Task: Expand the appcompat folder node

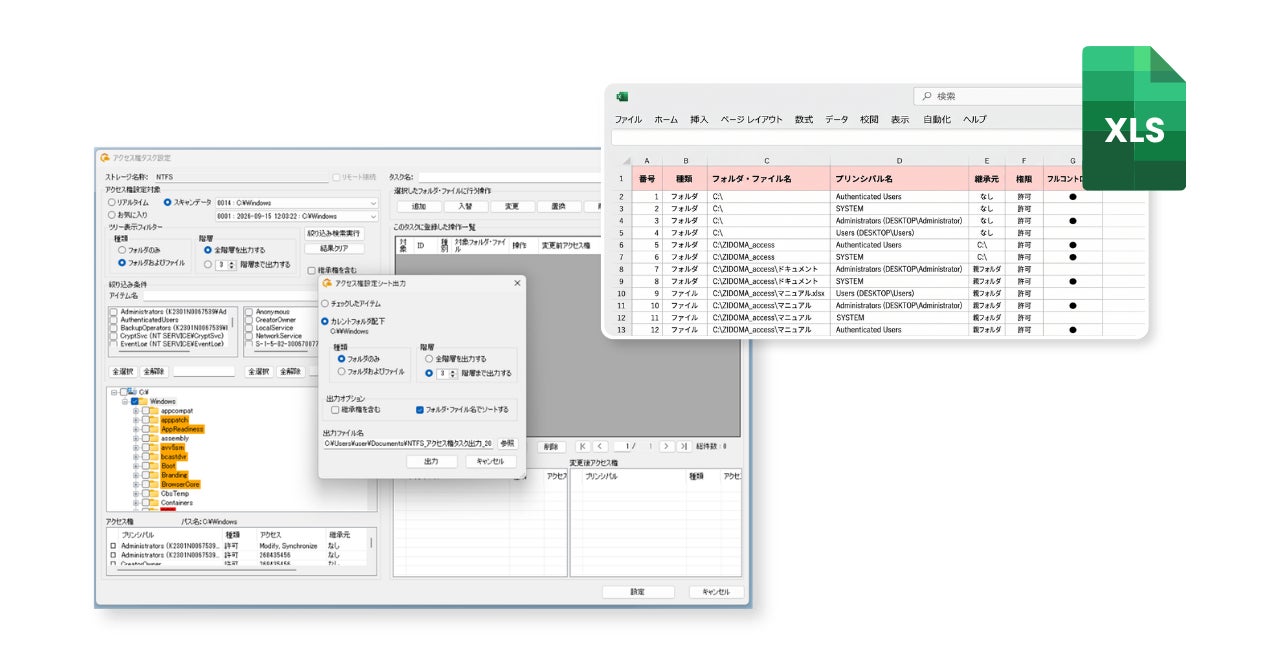Action: click(135, 411)
